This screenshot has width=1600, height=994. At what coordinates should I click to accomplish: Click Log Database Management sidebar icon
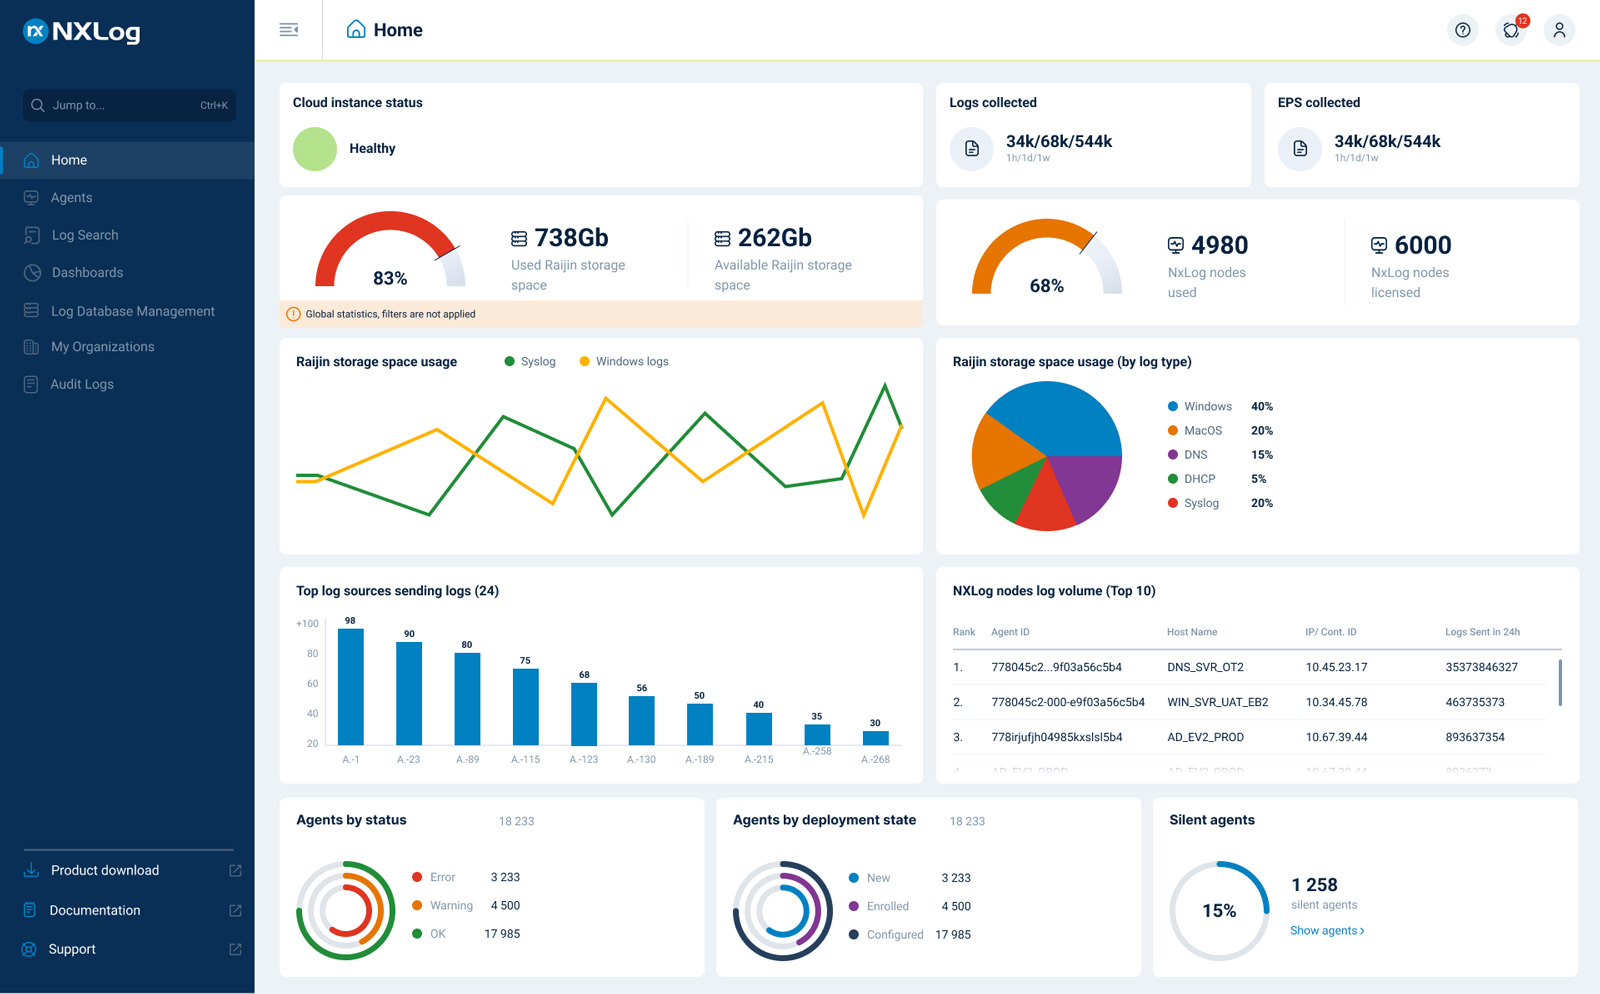[x=31, y=311]
